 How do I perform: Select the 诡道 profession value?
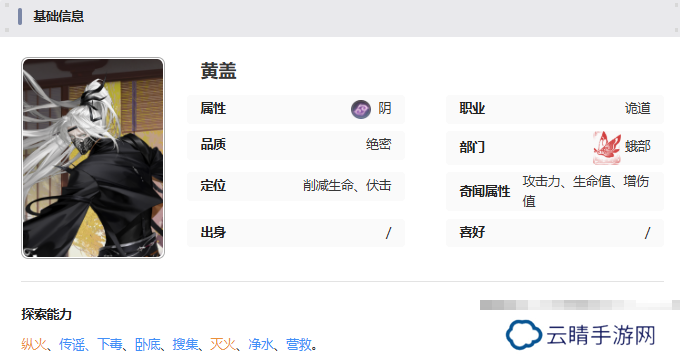click(x=638, y=108)
